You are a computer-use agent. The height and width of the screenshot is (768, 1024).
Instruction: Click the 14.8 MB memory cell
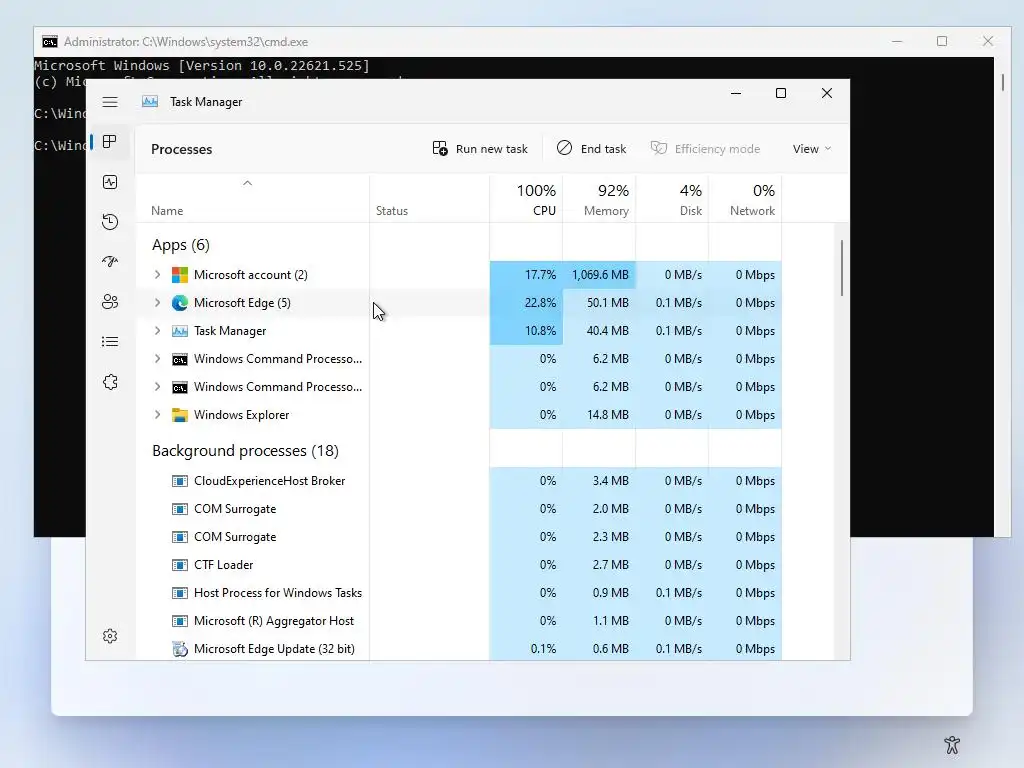click(600, 415)
